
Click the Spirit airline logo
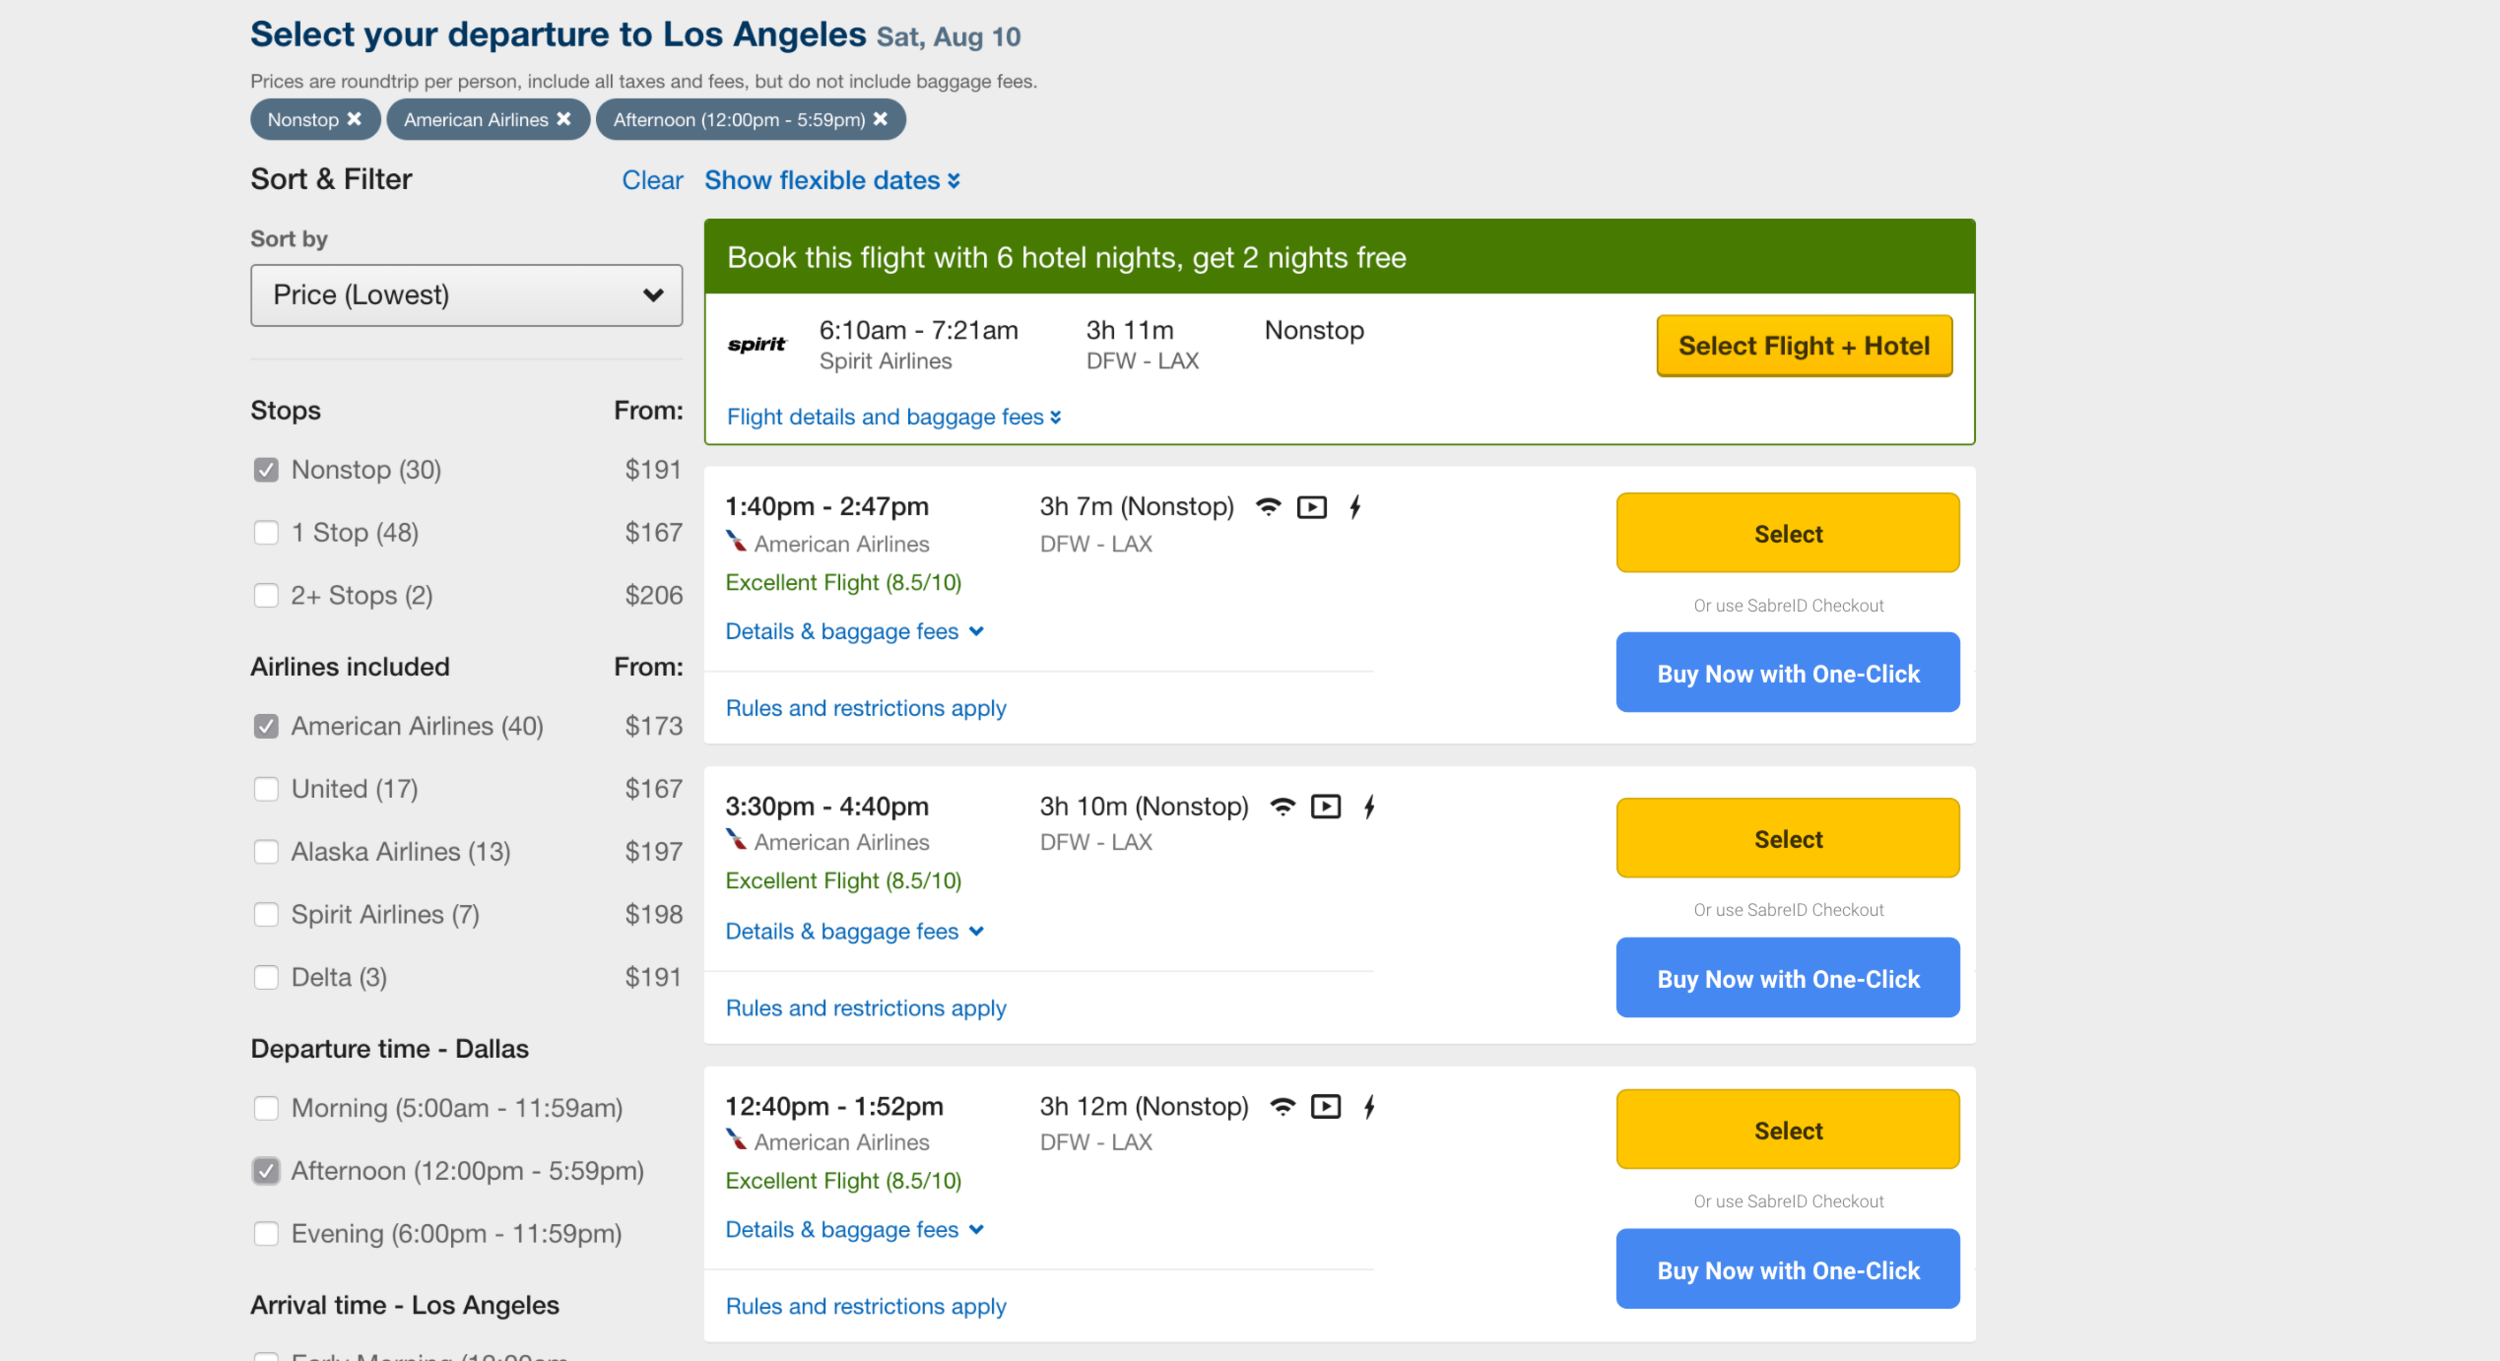tap(757, 345)
